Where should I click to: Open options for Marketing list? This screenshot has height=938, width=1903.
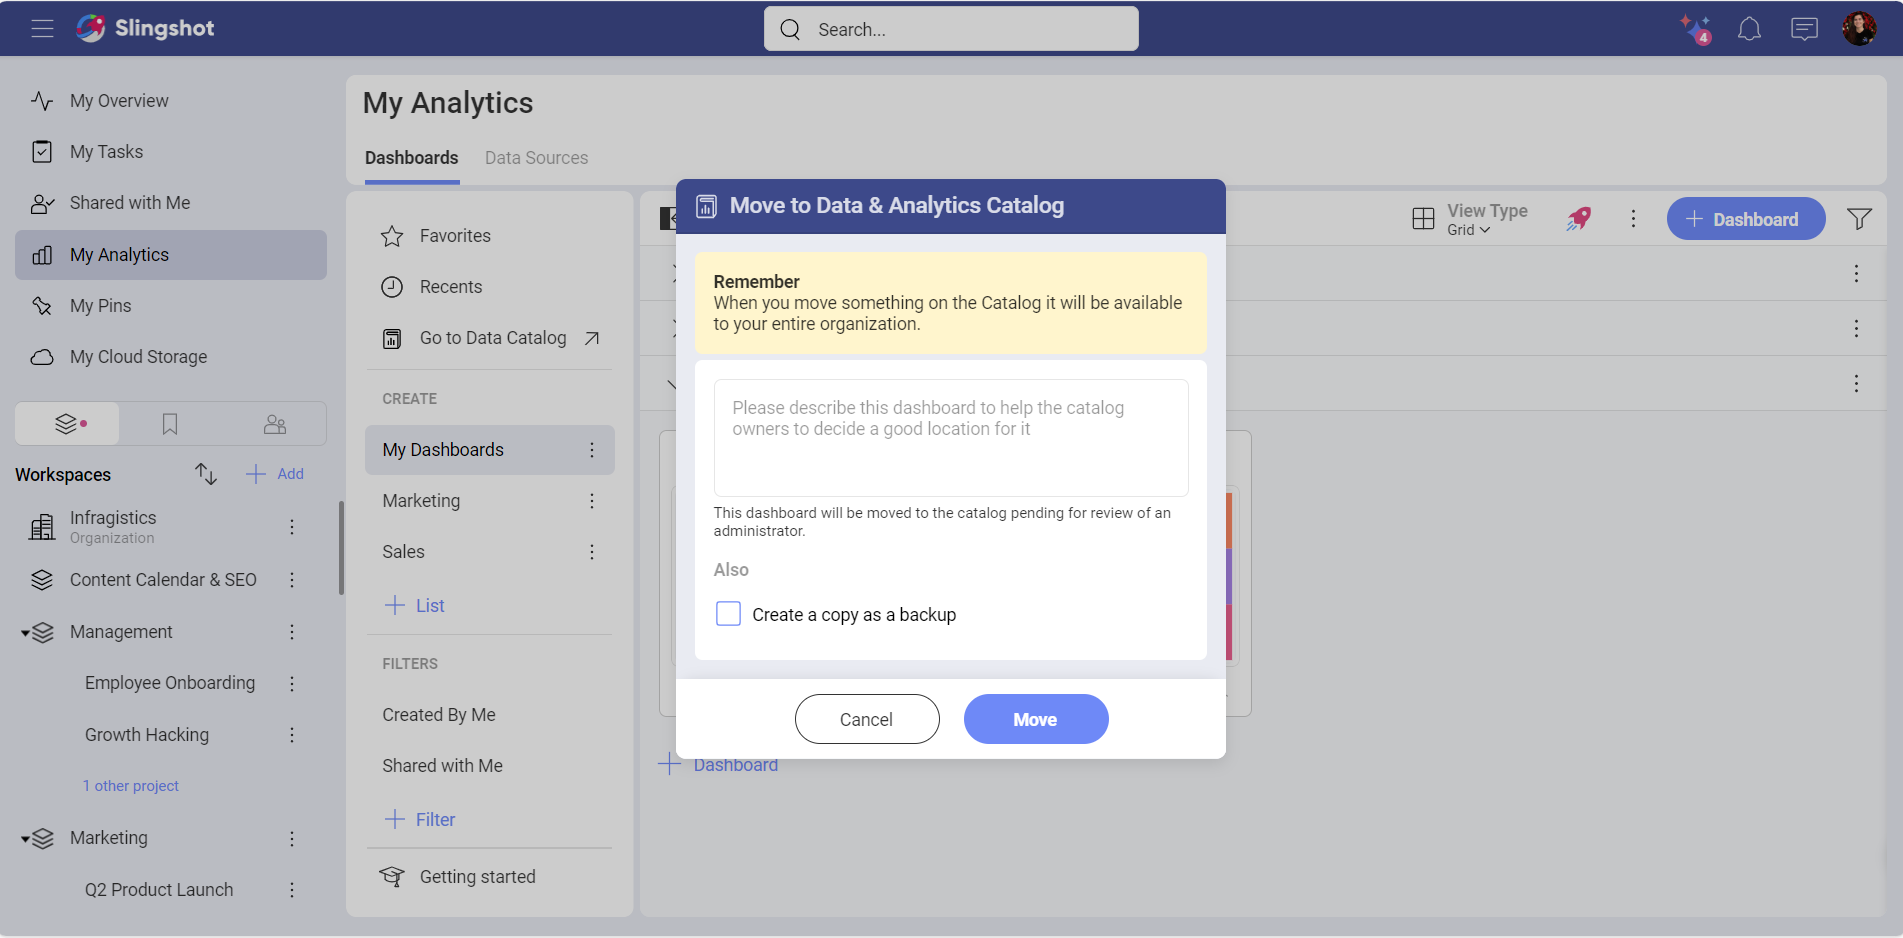tap(592, 501)
